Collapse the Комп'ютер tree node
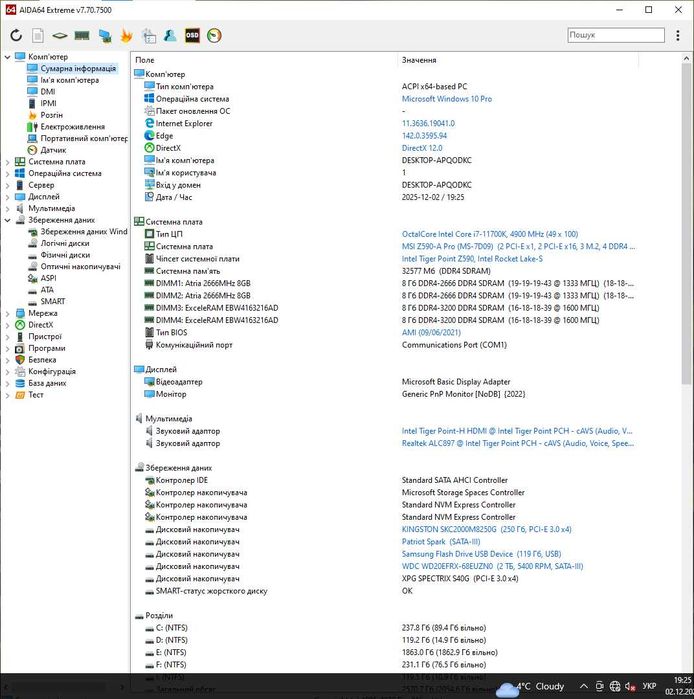This screenshot has width=694, height=699. point(8,57)
